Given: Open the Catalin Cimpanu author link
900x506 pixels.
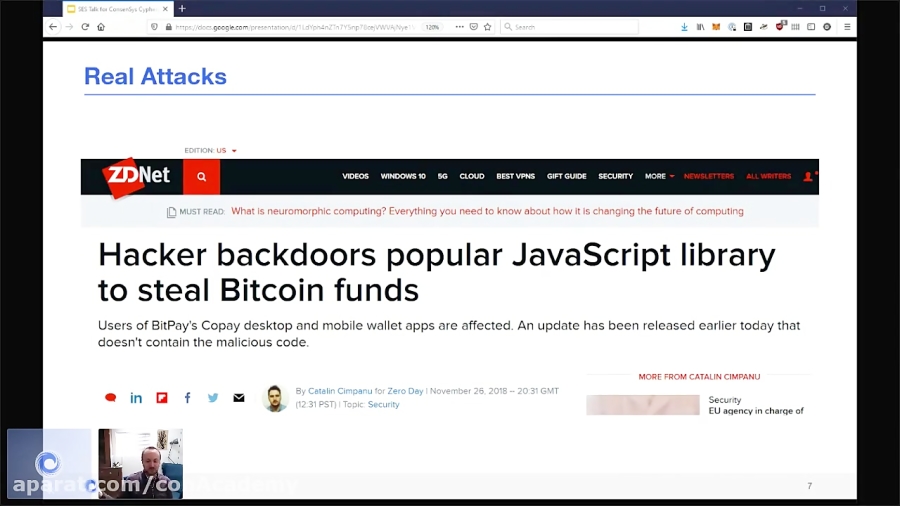Looking at the screenshot, I should click(340, 391).
